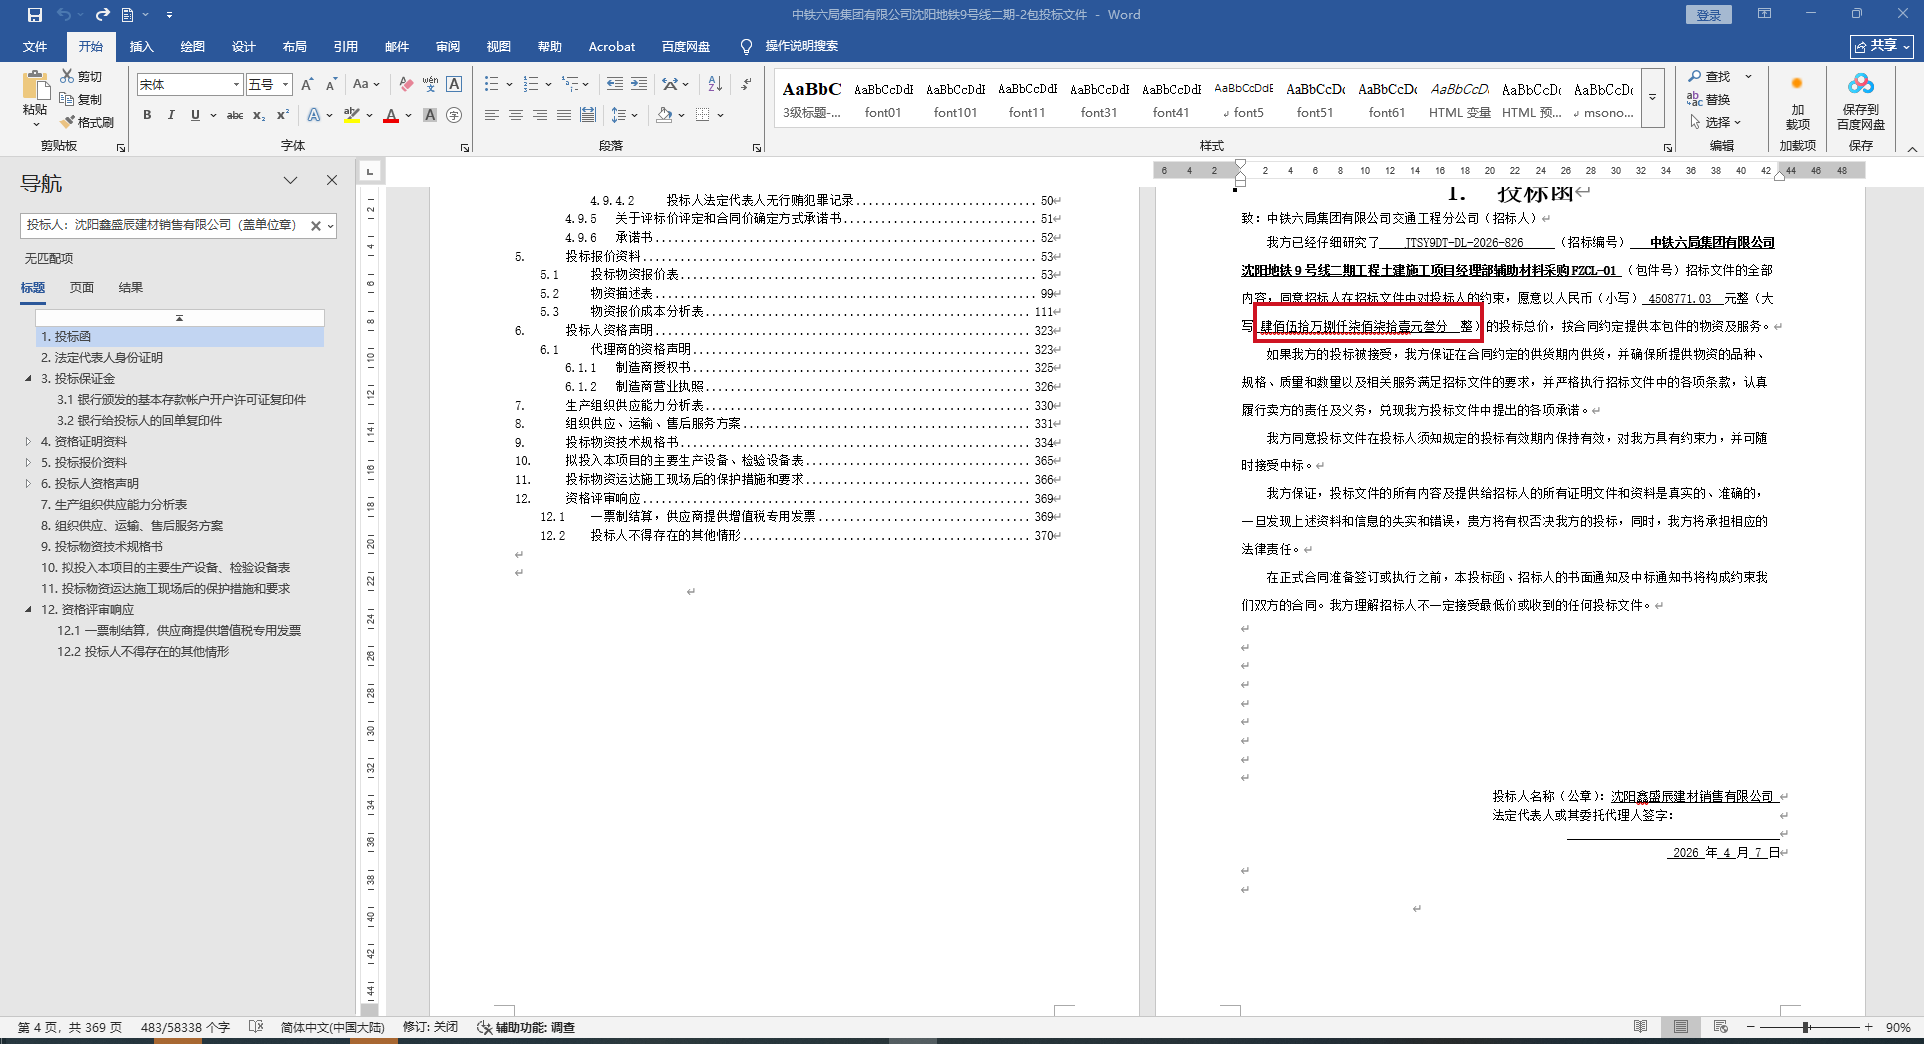Click the Format Painter (格式刷) tool

[x=87, y=122]
